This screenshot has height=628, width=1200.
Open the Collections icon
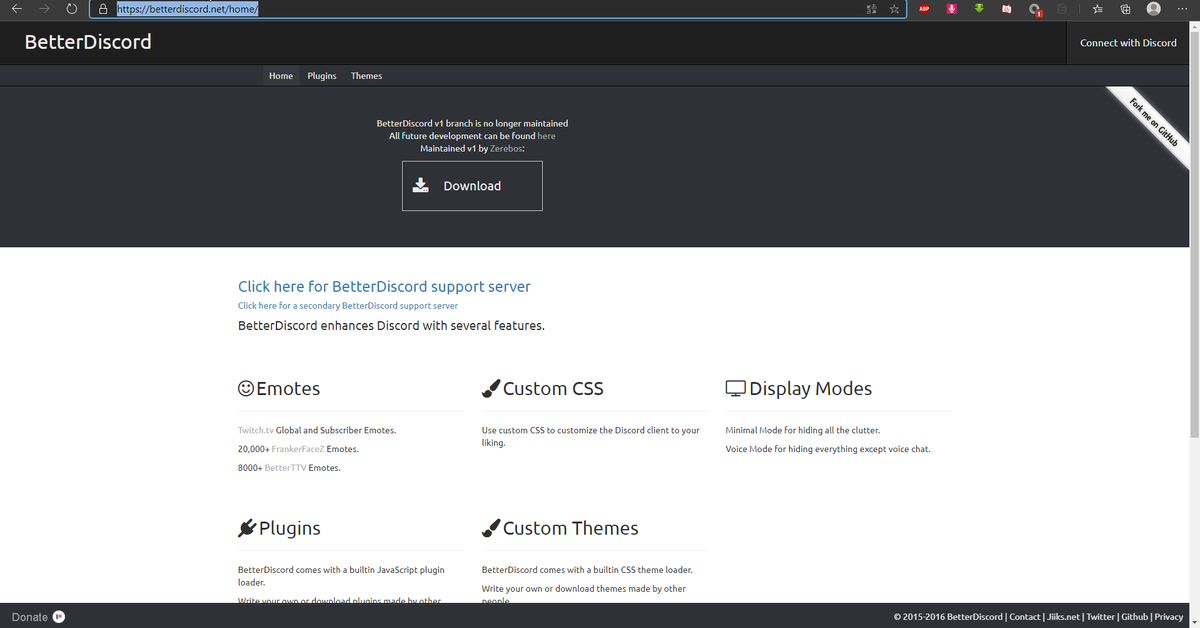(1125, 9)
